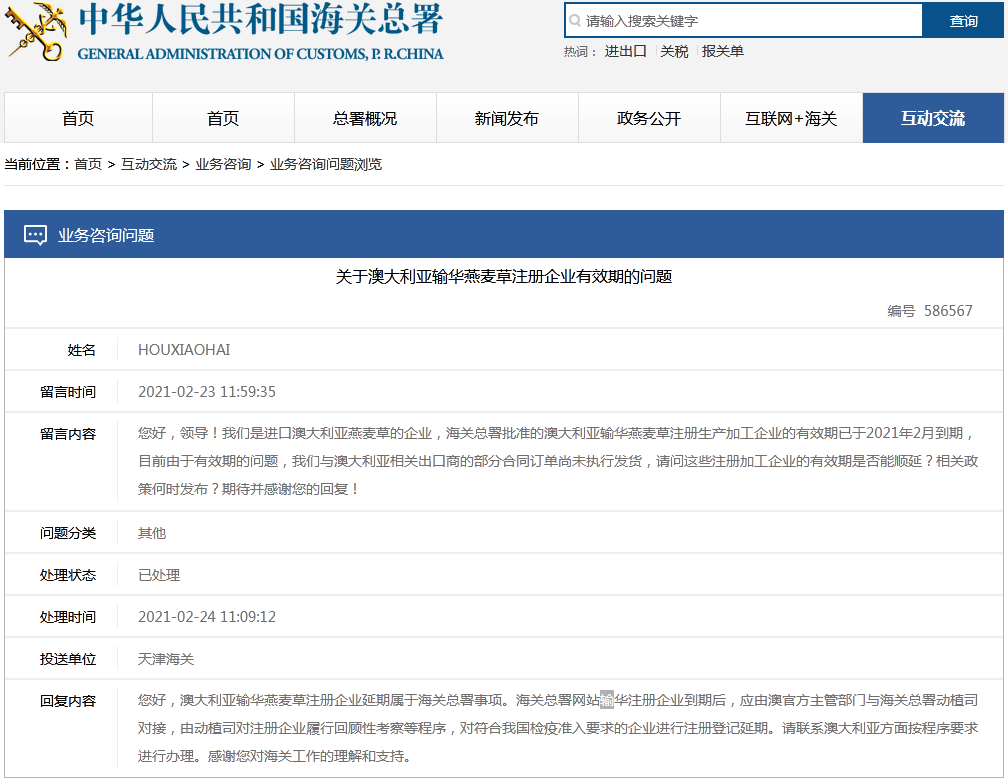Switch to the 新闻发布 navigation tab
1008x784 pixels.
pos(507,118)
